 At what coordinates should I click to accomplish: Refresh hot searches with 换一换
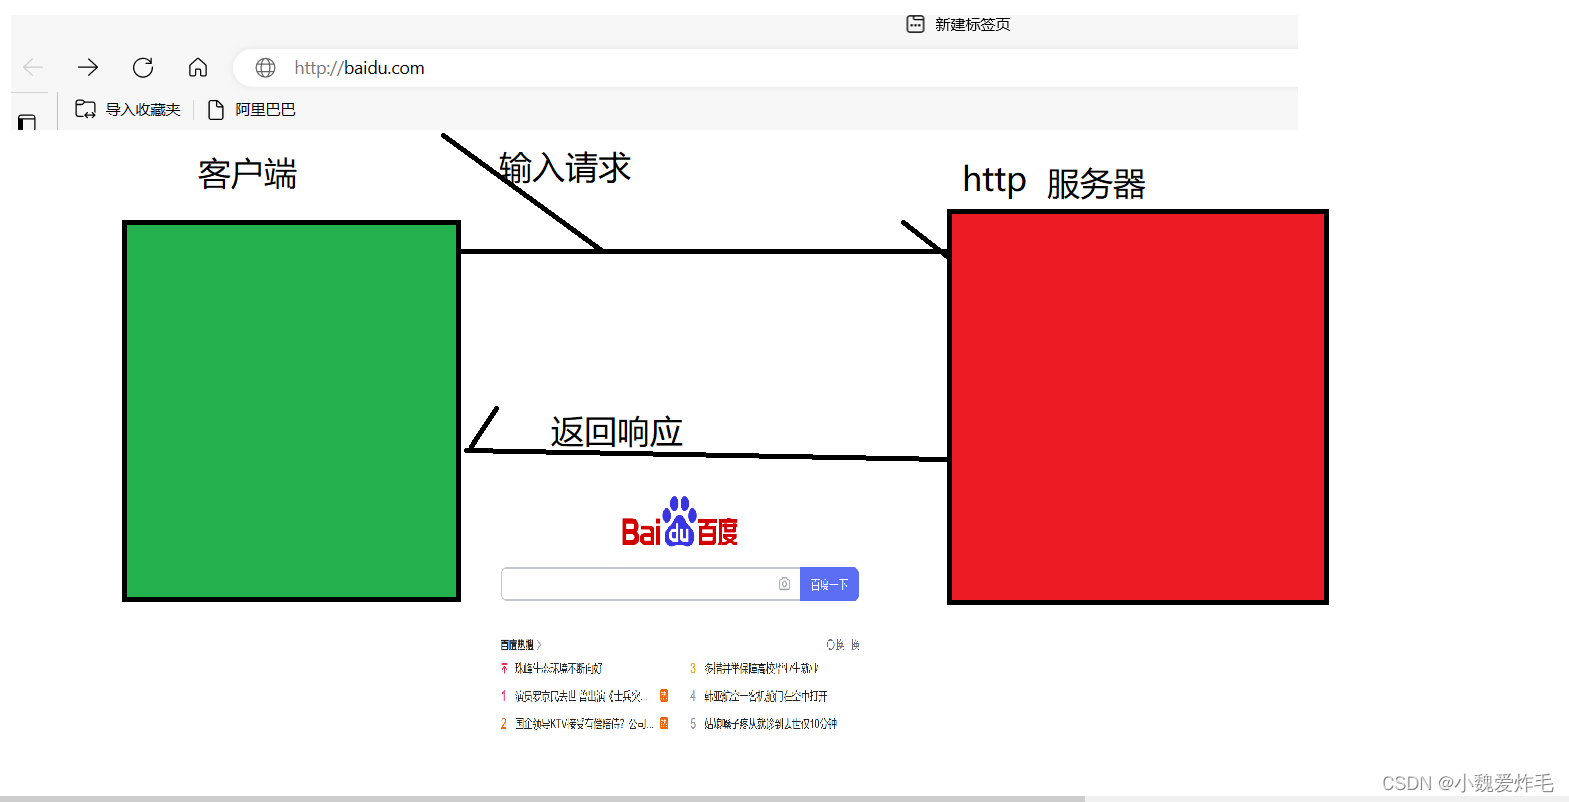(x=843, y=645)
